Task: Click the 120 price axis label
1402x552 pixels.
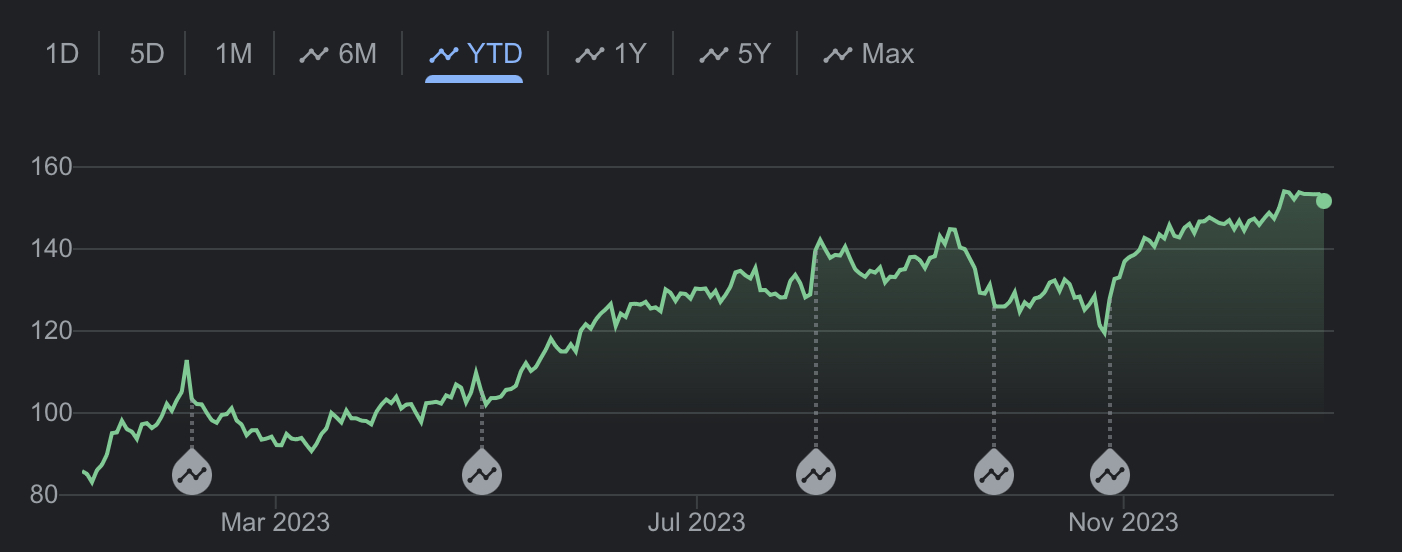Action: 53,331
